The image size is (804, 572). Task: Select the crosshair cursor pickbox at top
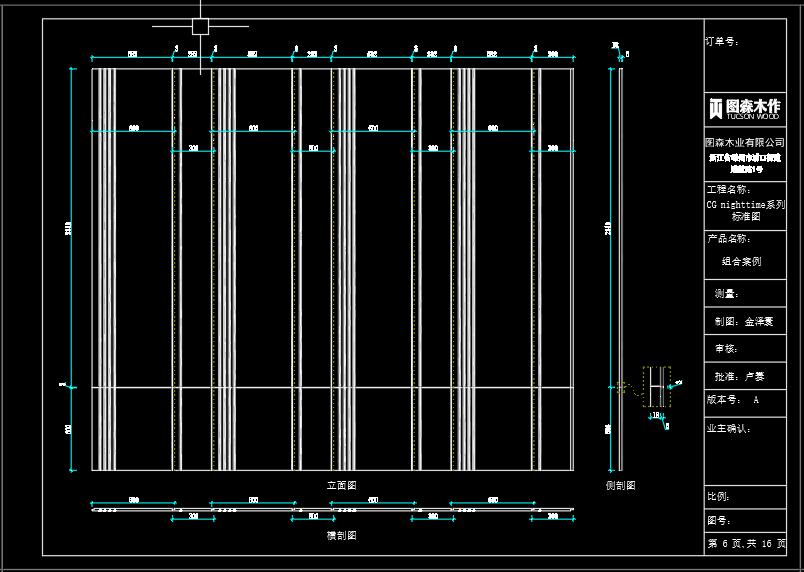(x=200, y=27)
